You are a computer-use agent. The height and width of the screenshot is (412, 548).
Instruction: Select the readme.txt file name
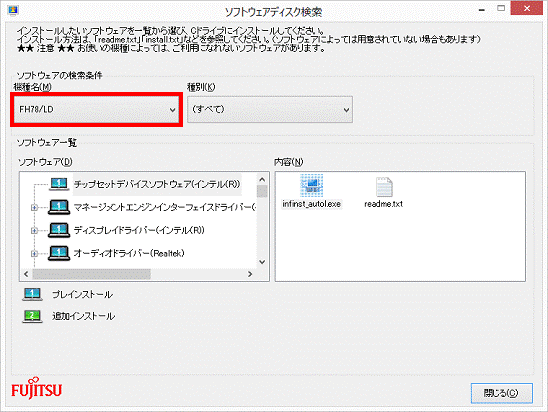coord(384,204)
